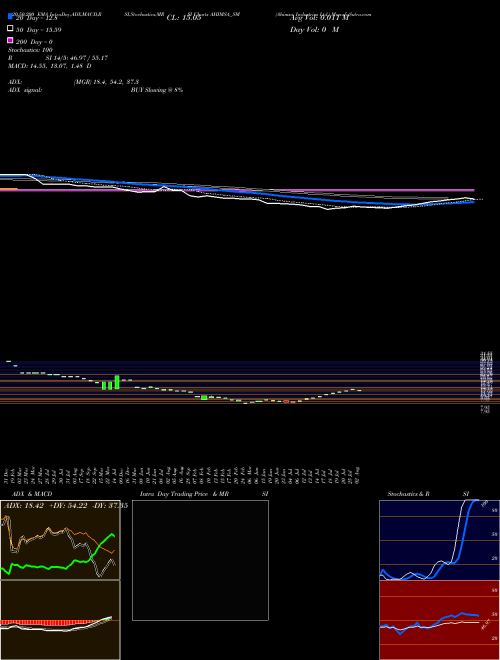Click the '(MGR) 18.4, 54.2, 37.3' ADX values
This screenshot has height=660, width=500.
(x=106, y=82)
